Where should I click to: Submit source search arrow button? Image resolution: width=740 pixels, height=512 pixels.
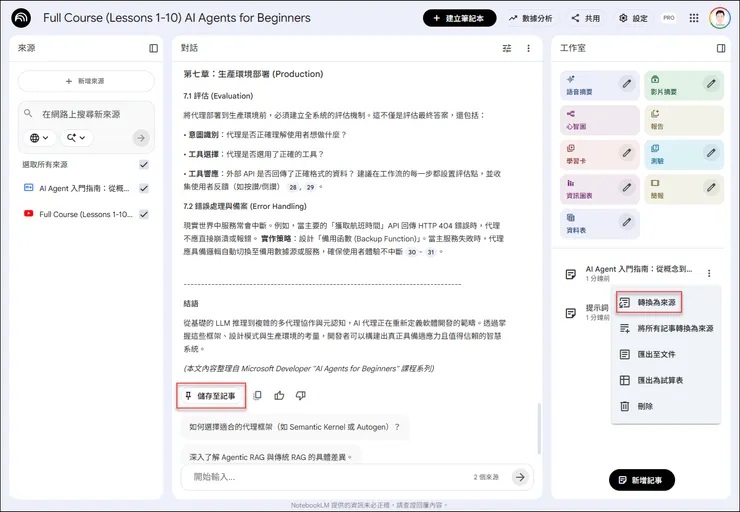(141, 138)
